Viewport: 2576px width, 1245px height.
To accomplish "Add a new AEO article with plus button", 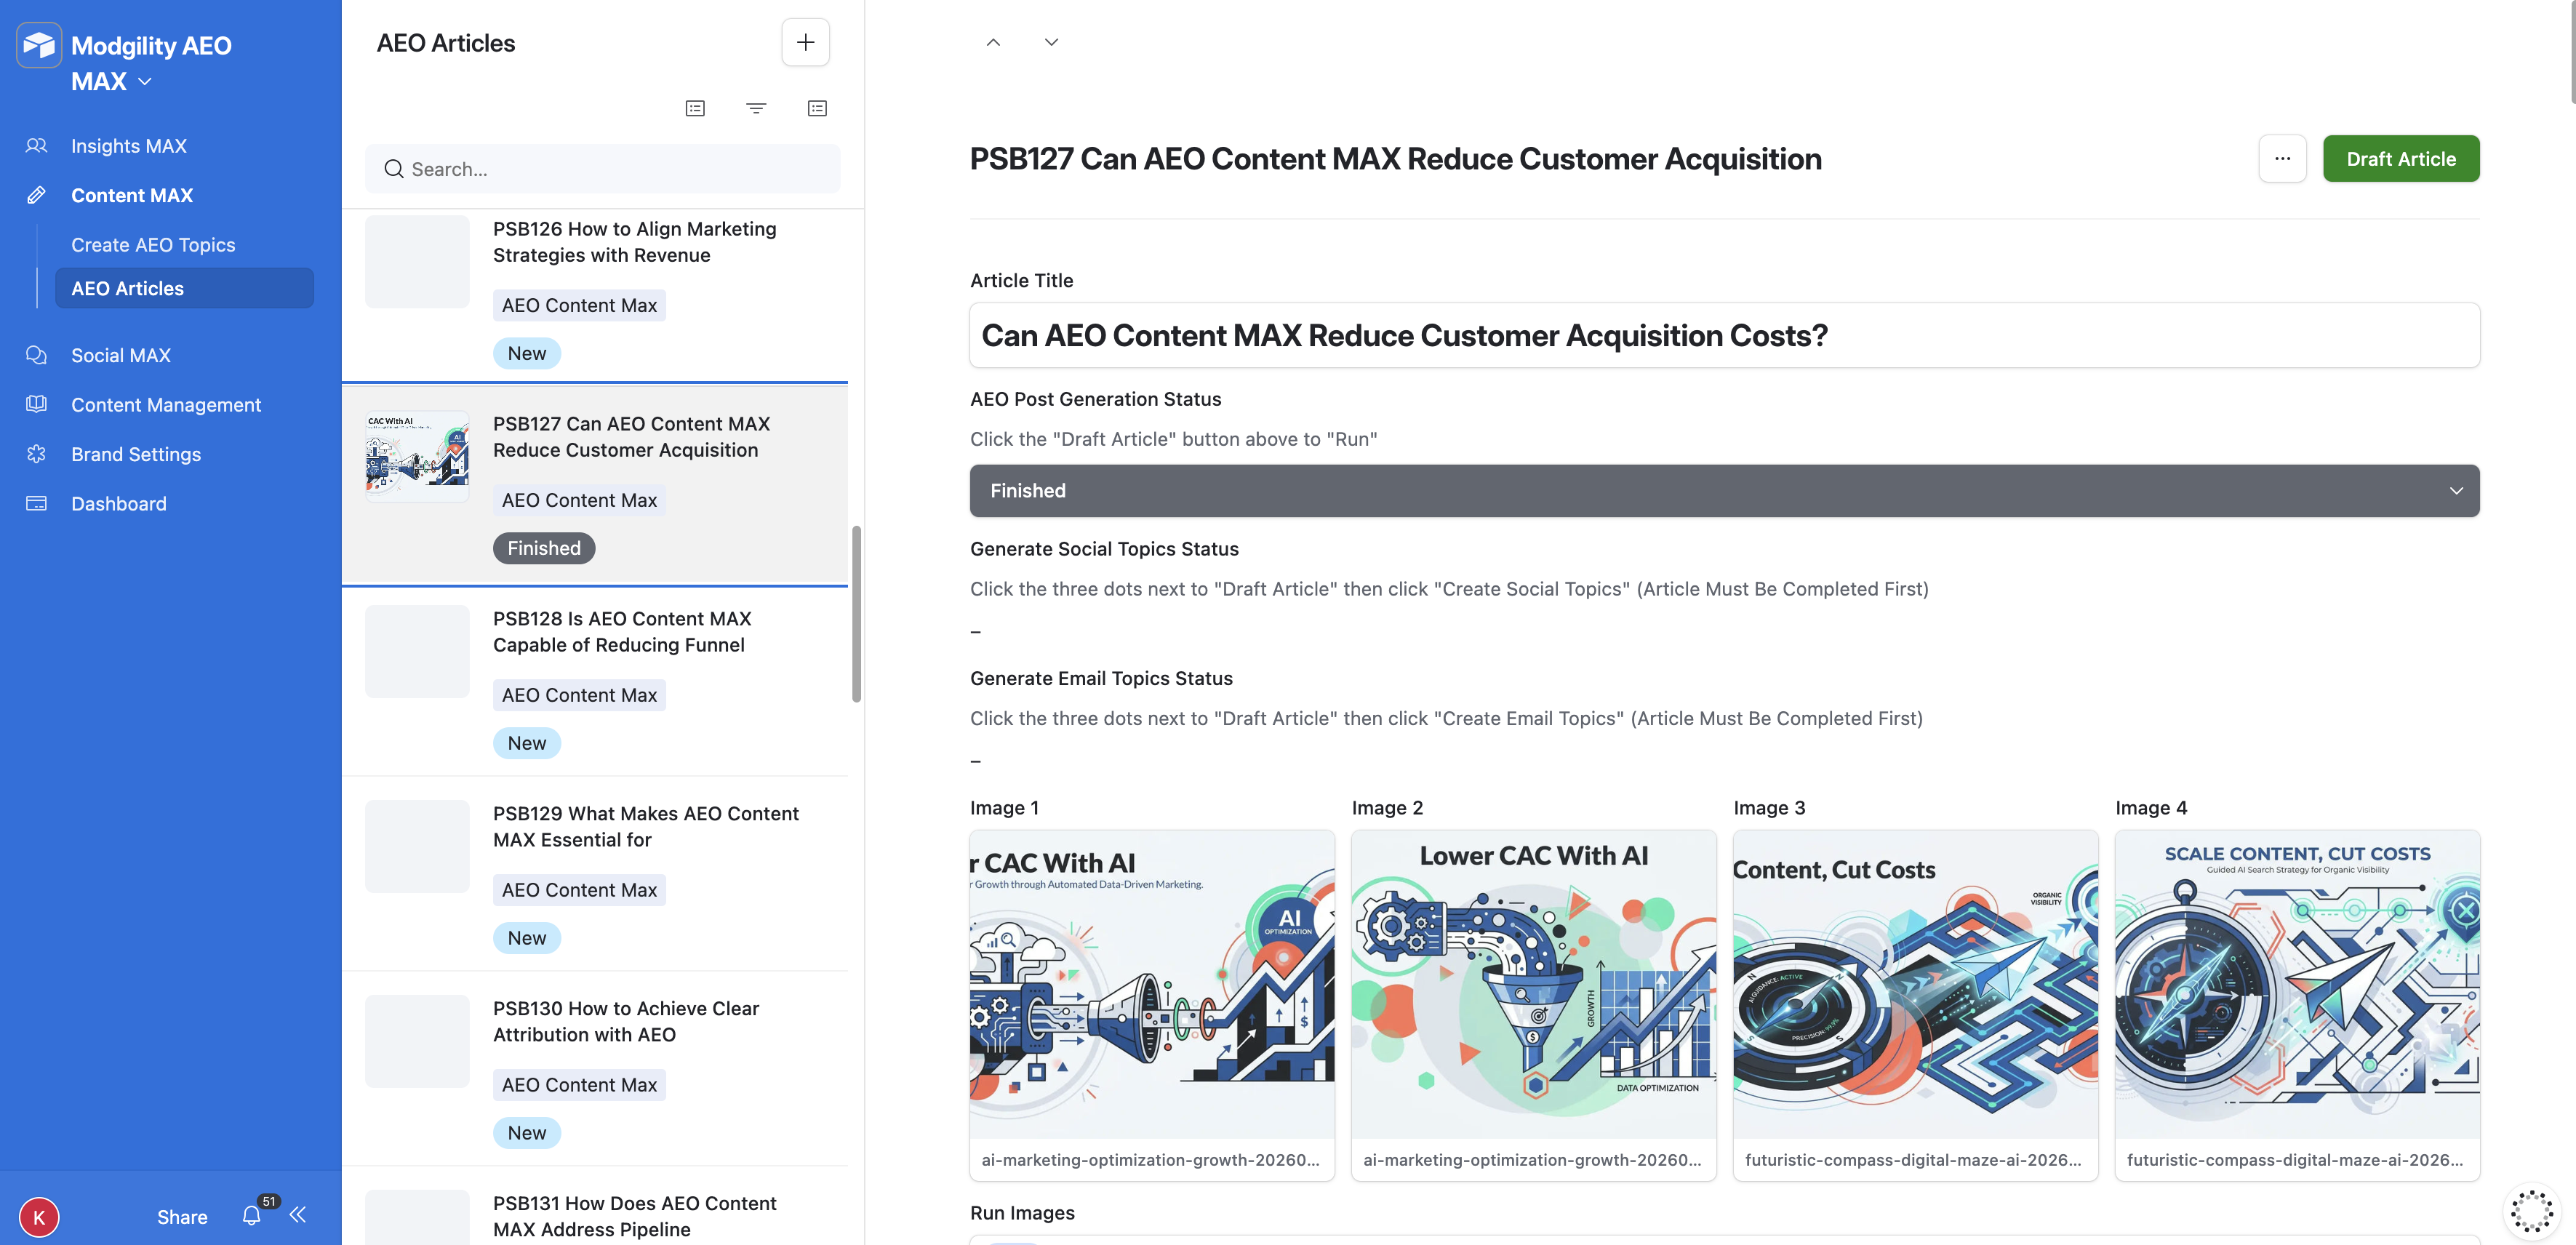I will 805,42.
